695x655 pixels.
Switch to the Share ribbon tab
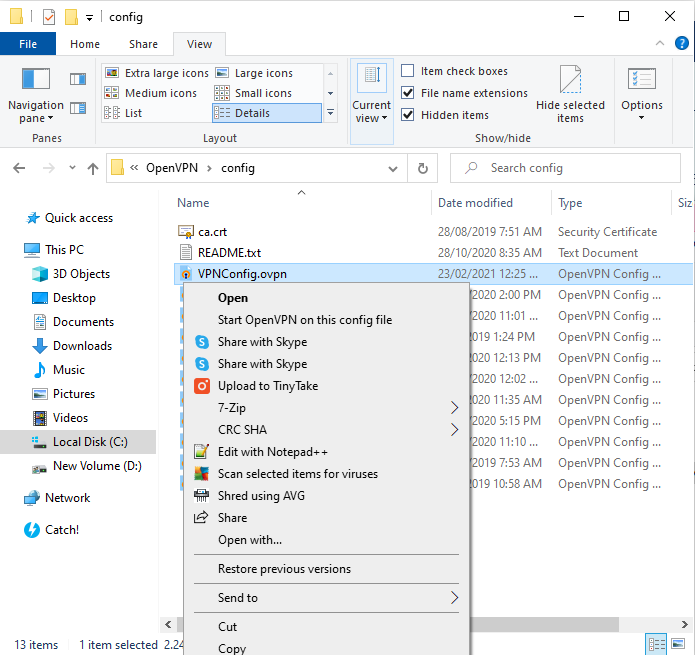143,44
